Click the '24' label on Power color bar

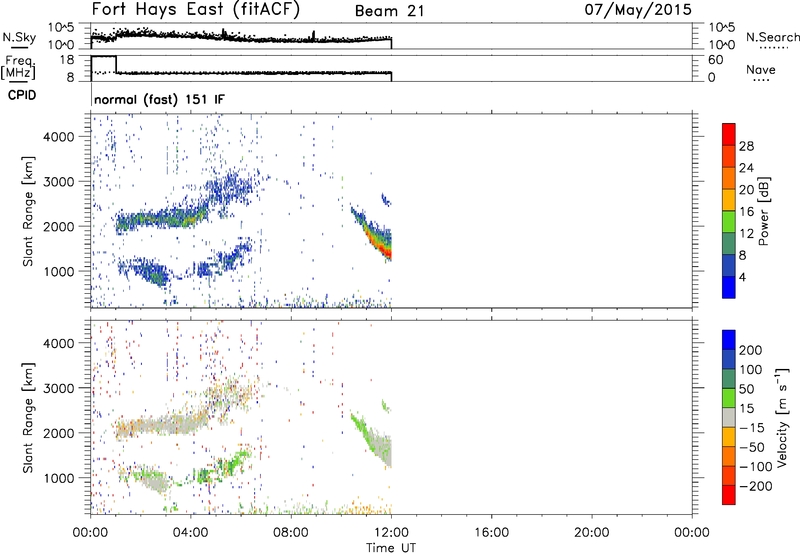(x=746, y=168)
